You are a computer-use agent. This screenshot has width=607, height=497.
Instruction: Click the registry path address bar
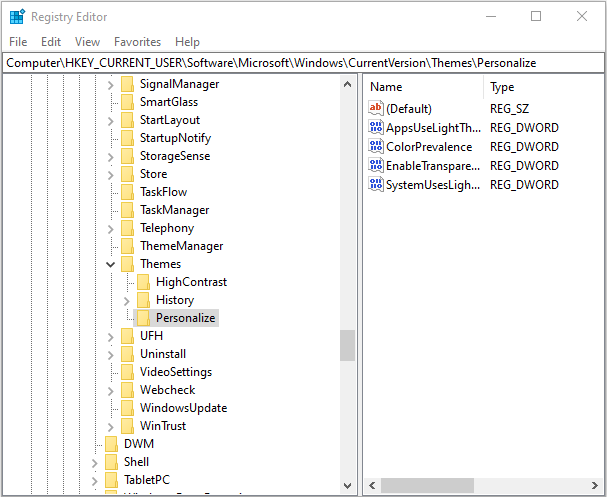click(x=300, y=62)
